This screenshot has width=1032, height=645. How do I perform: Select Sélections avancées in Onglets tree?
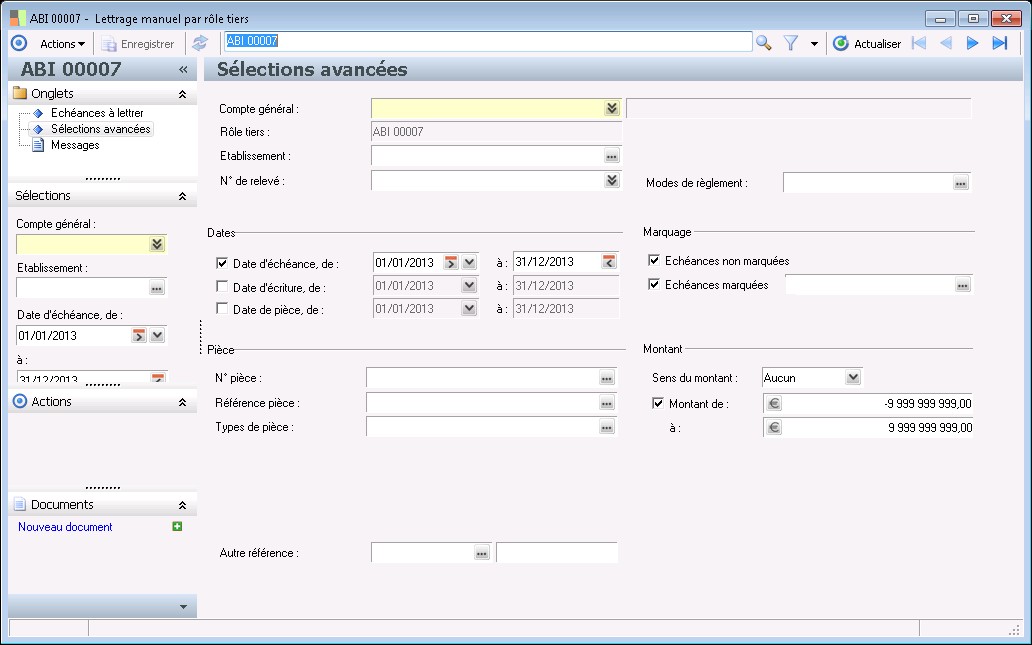[x=101, y=129]
